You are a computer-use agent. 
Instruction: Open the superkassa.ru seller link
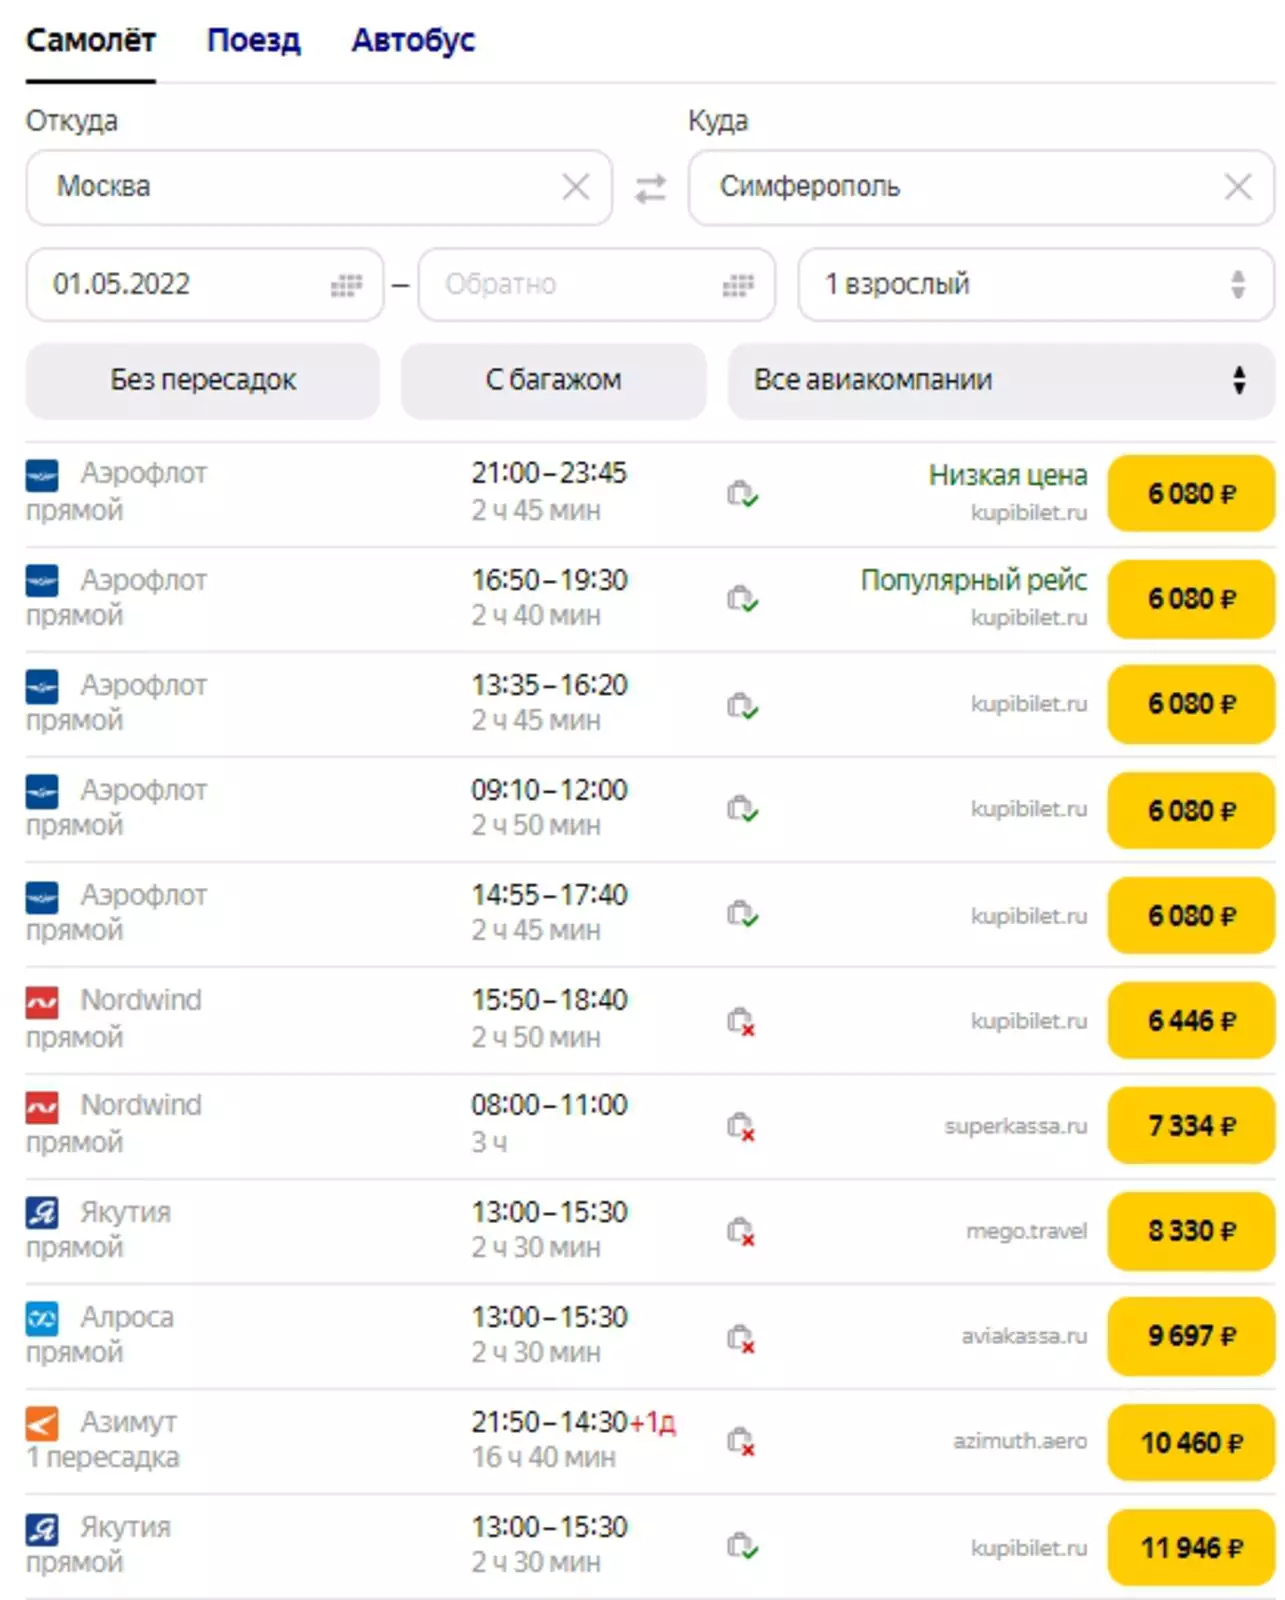(x=1015, y=1127)
